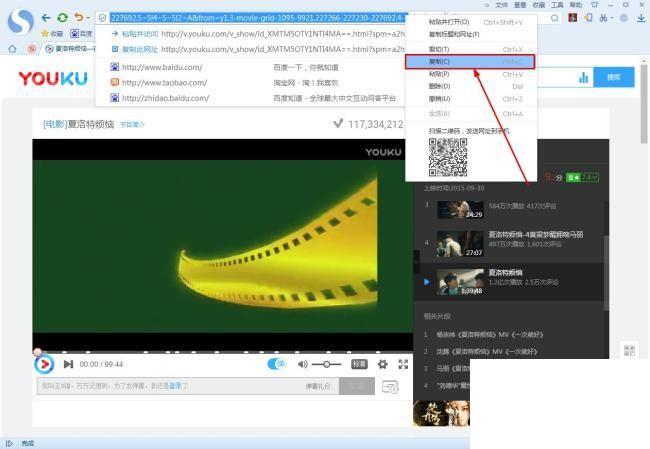Enter fullscreen mode in video player

coord(403,365)
